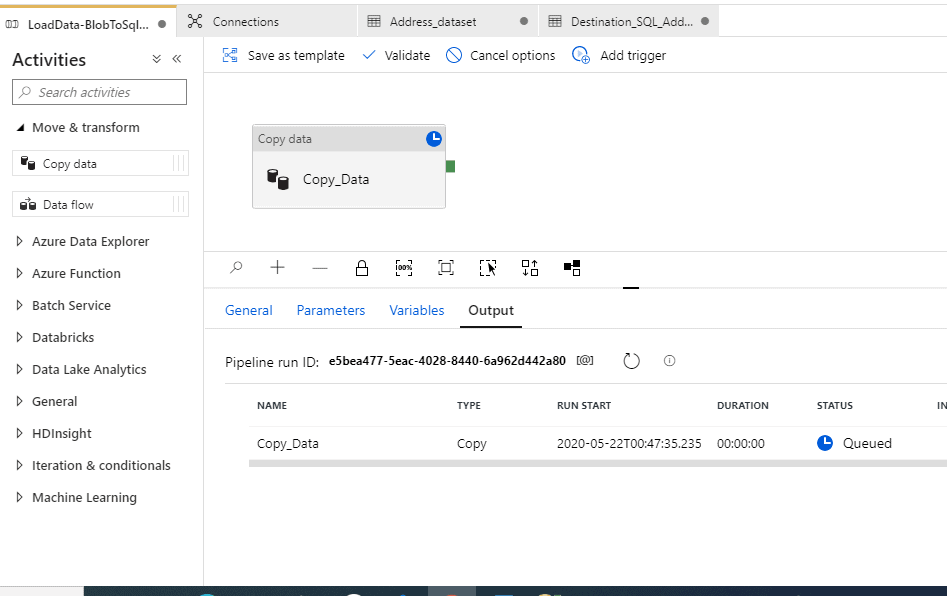Click the zoom to 100% icon

[x=404, y=268]
